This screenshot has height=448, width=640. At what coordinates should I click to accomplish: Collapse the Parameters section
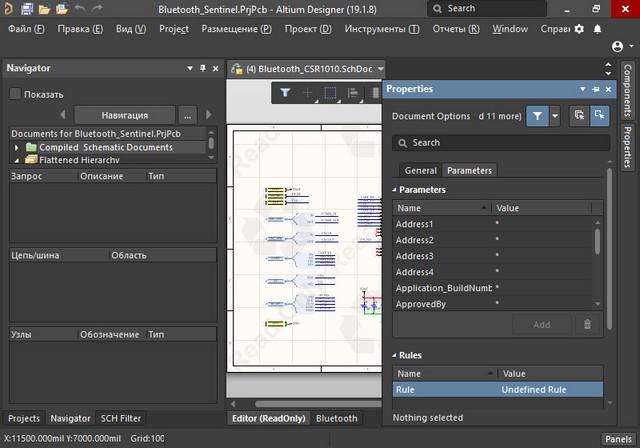tap(394, 190)
